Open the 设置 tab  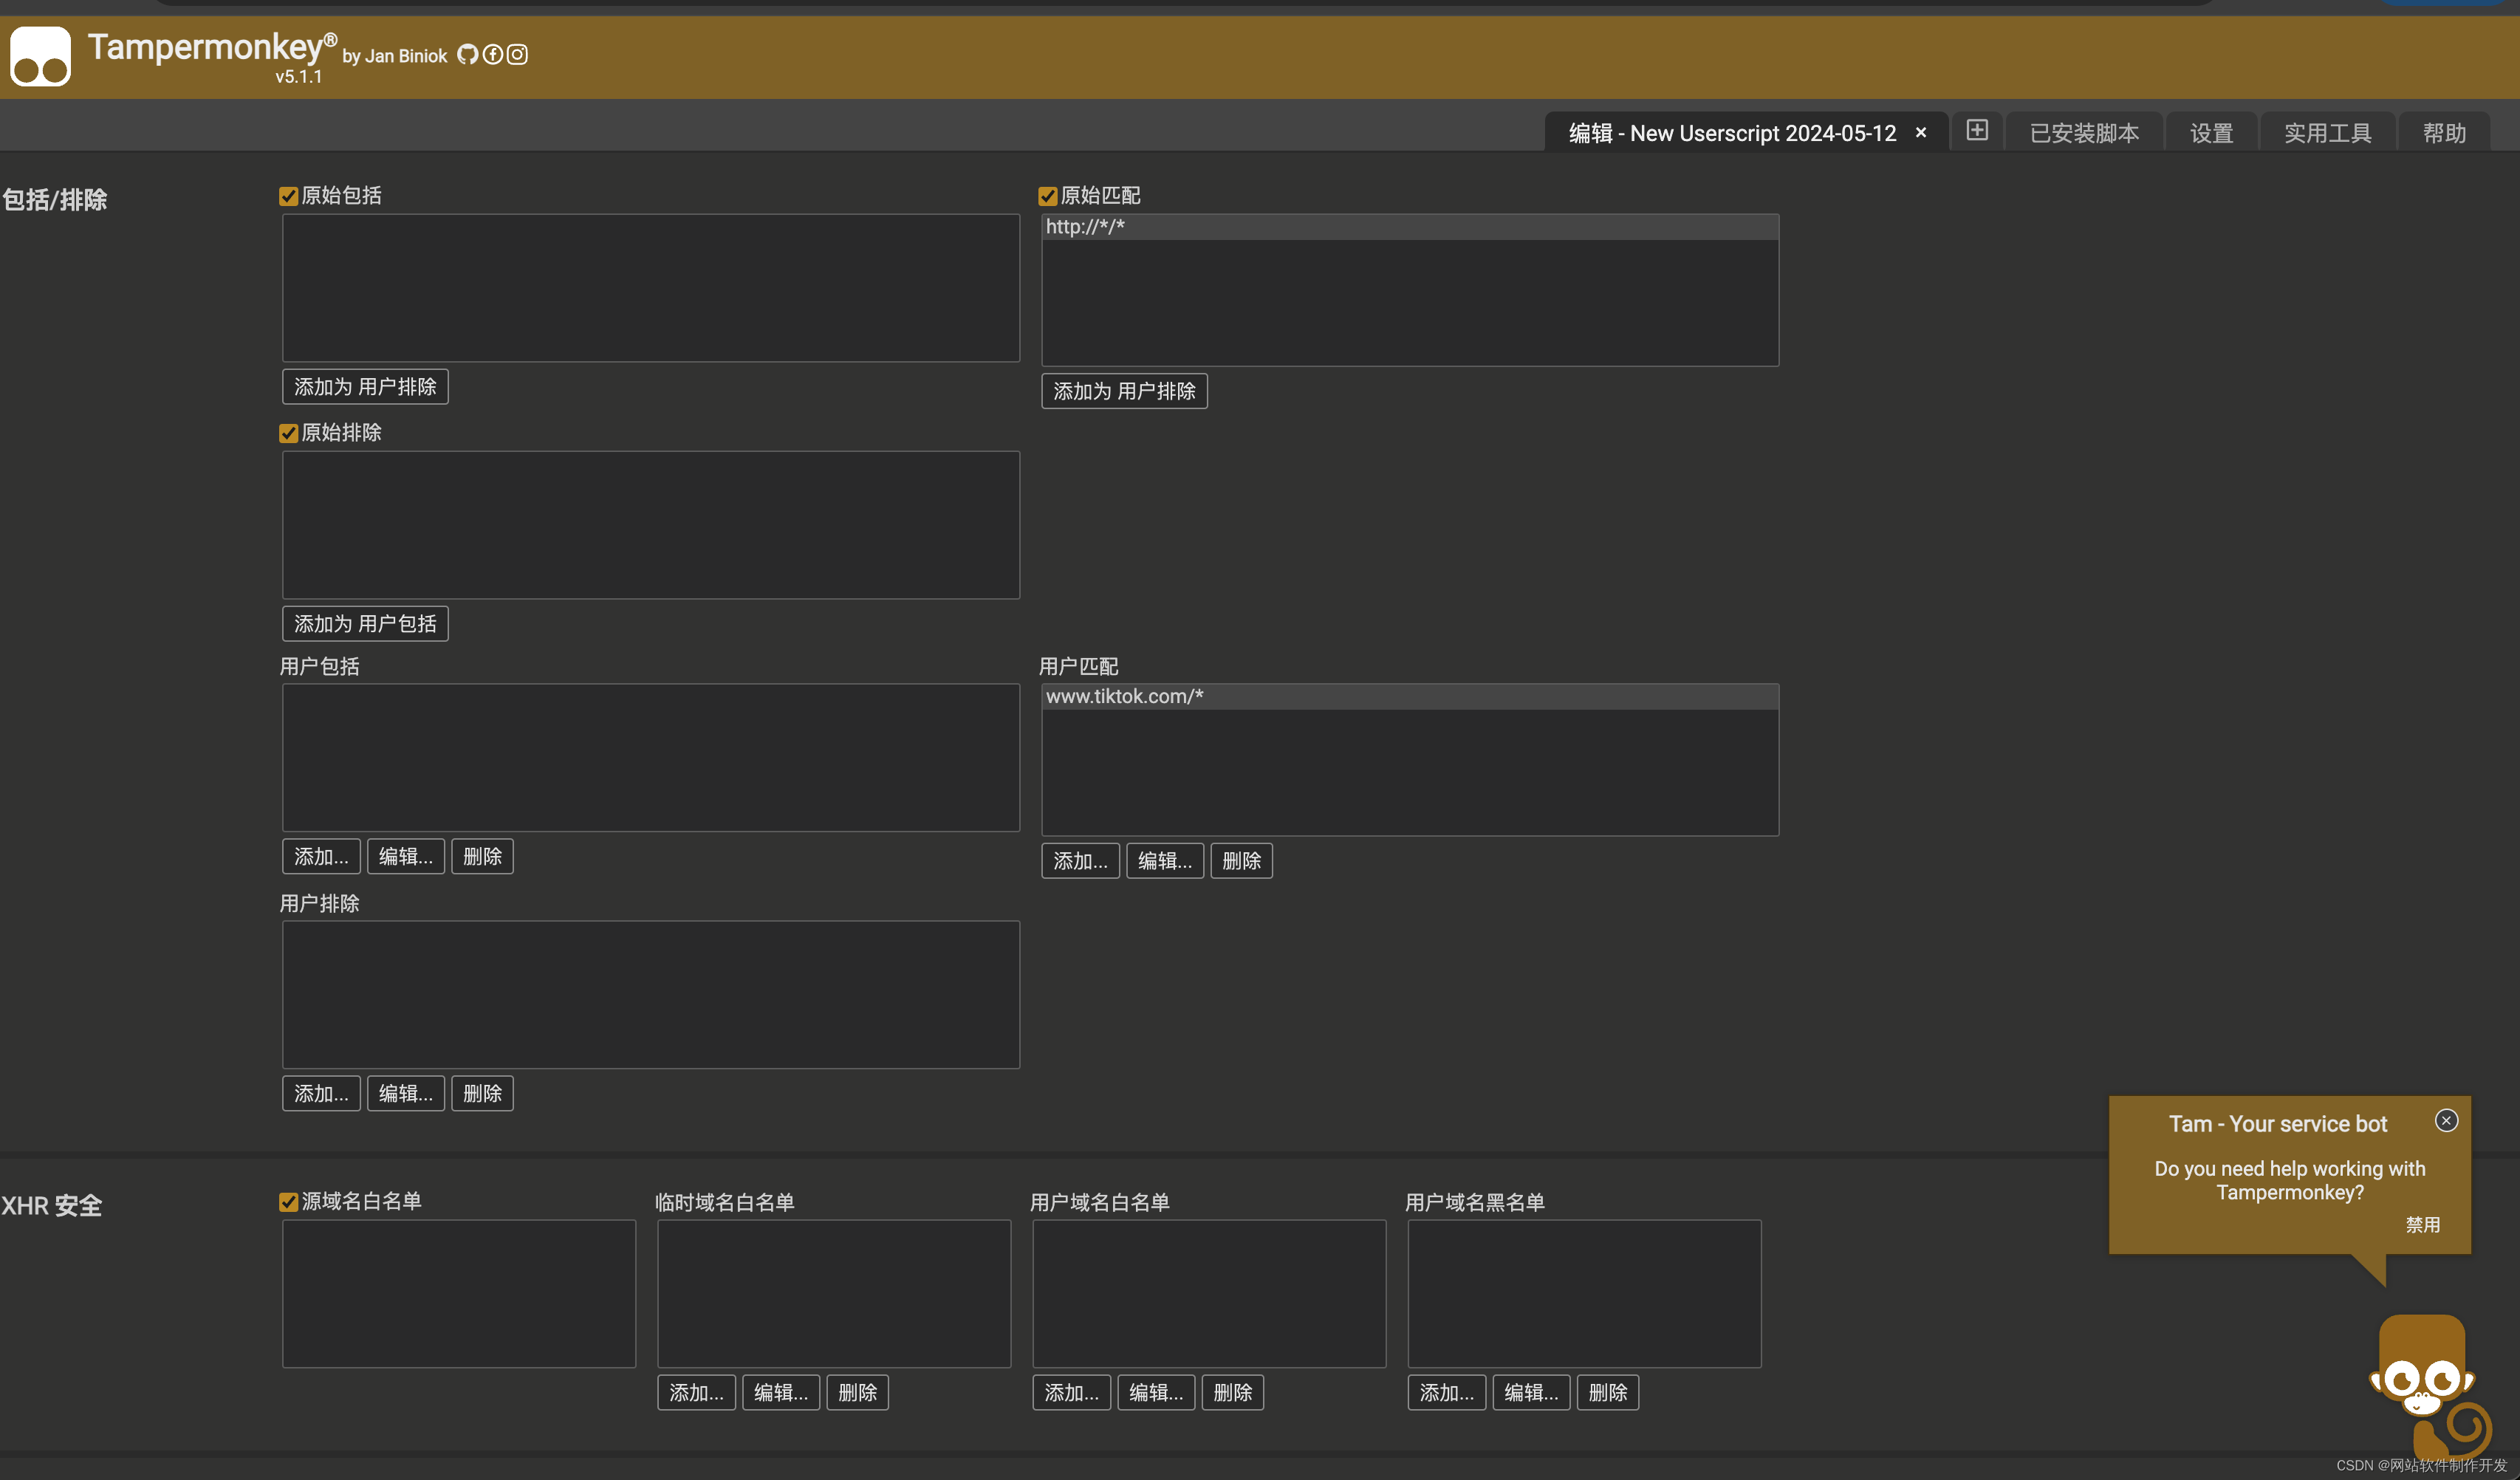pyautogui.click(x=2211, y=133)
